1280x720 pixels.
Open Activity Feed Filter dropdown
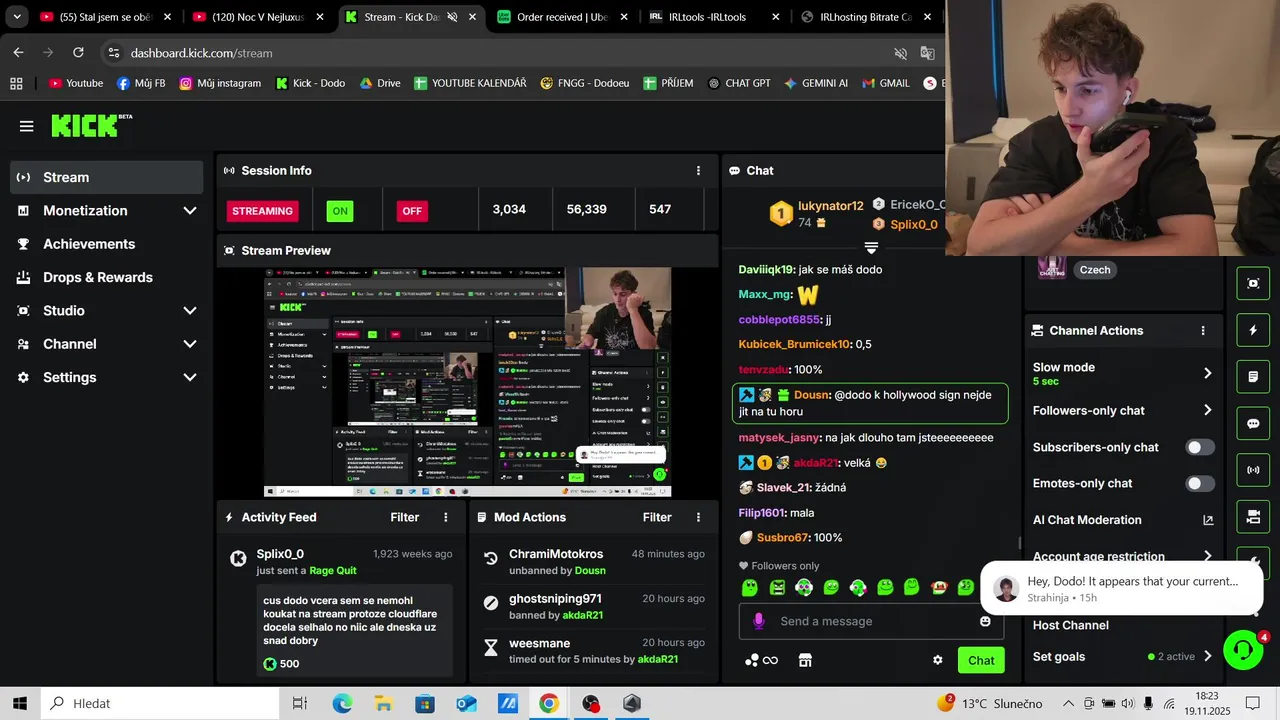pos(404,517)
